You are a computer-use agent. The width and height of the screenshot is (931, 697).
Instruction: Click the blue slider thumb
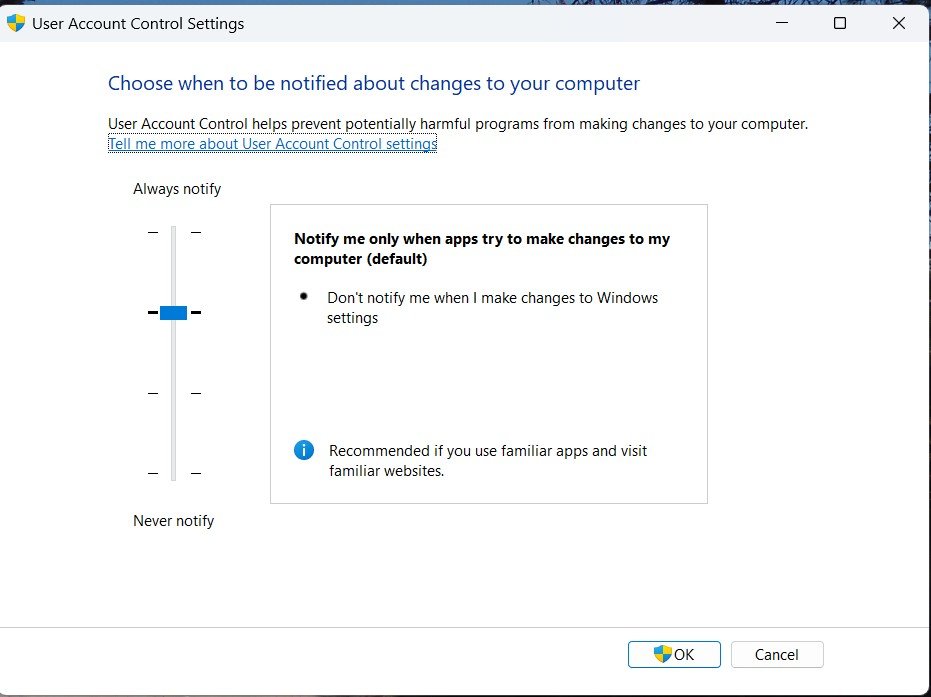click(x=173, y=313)
